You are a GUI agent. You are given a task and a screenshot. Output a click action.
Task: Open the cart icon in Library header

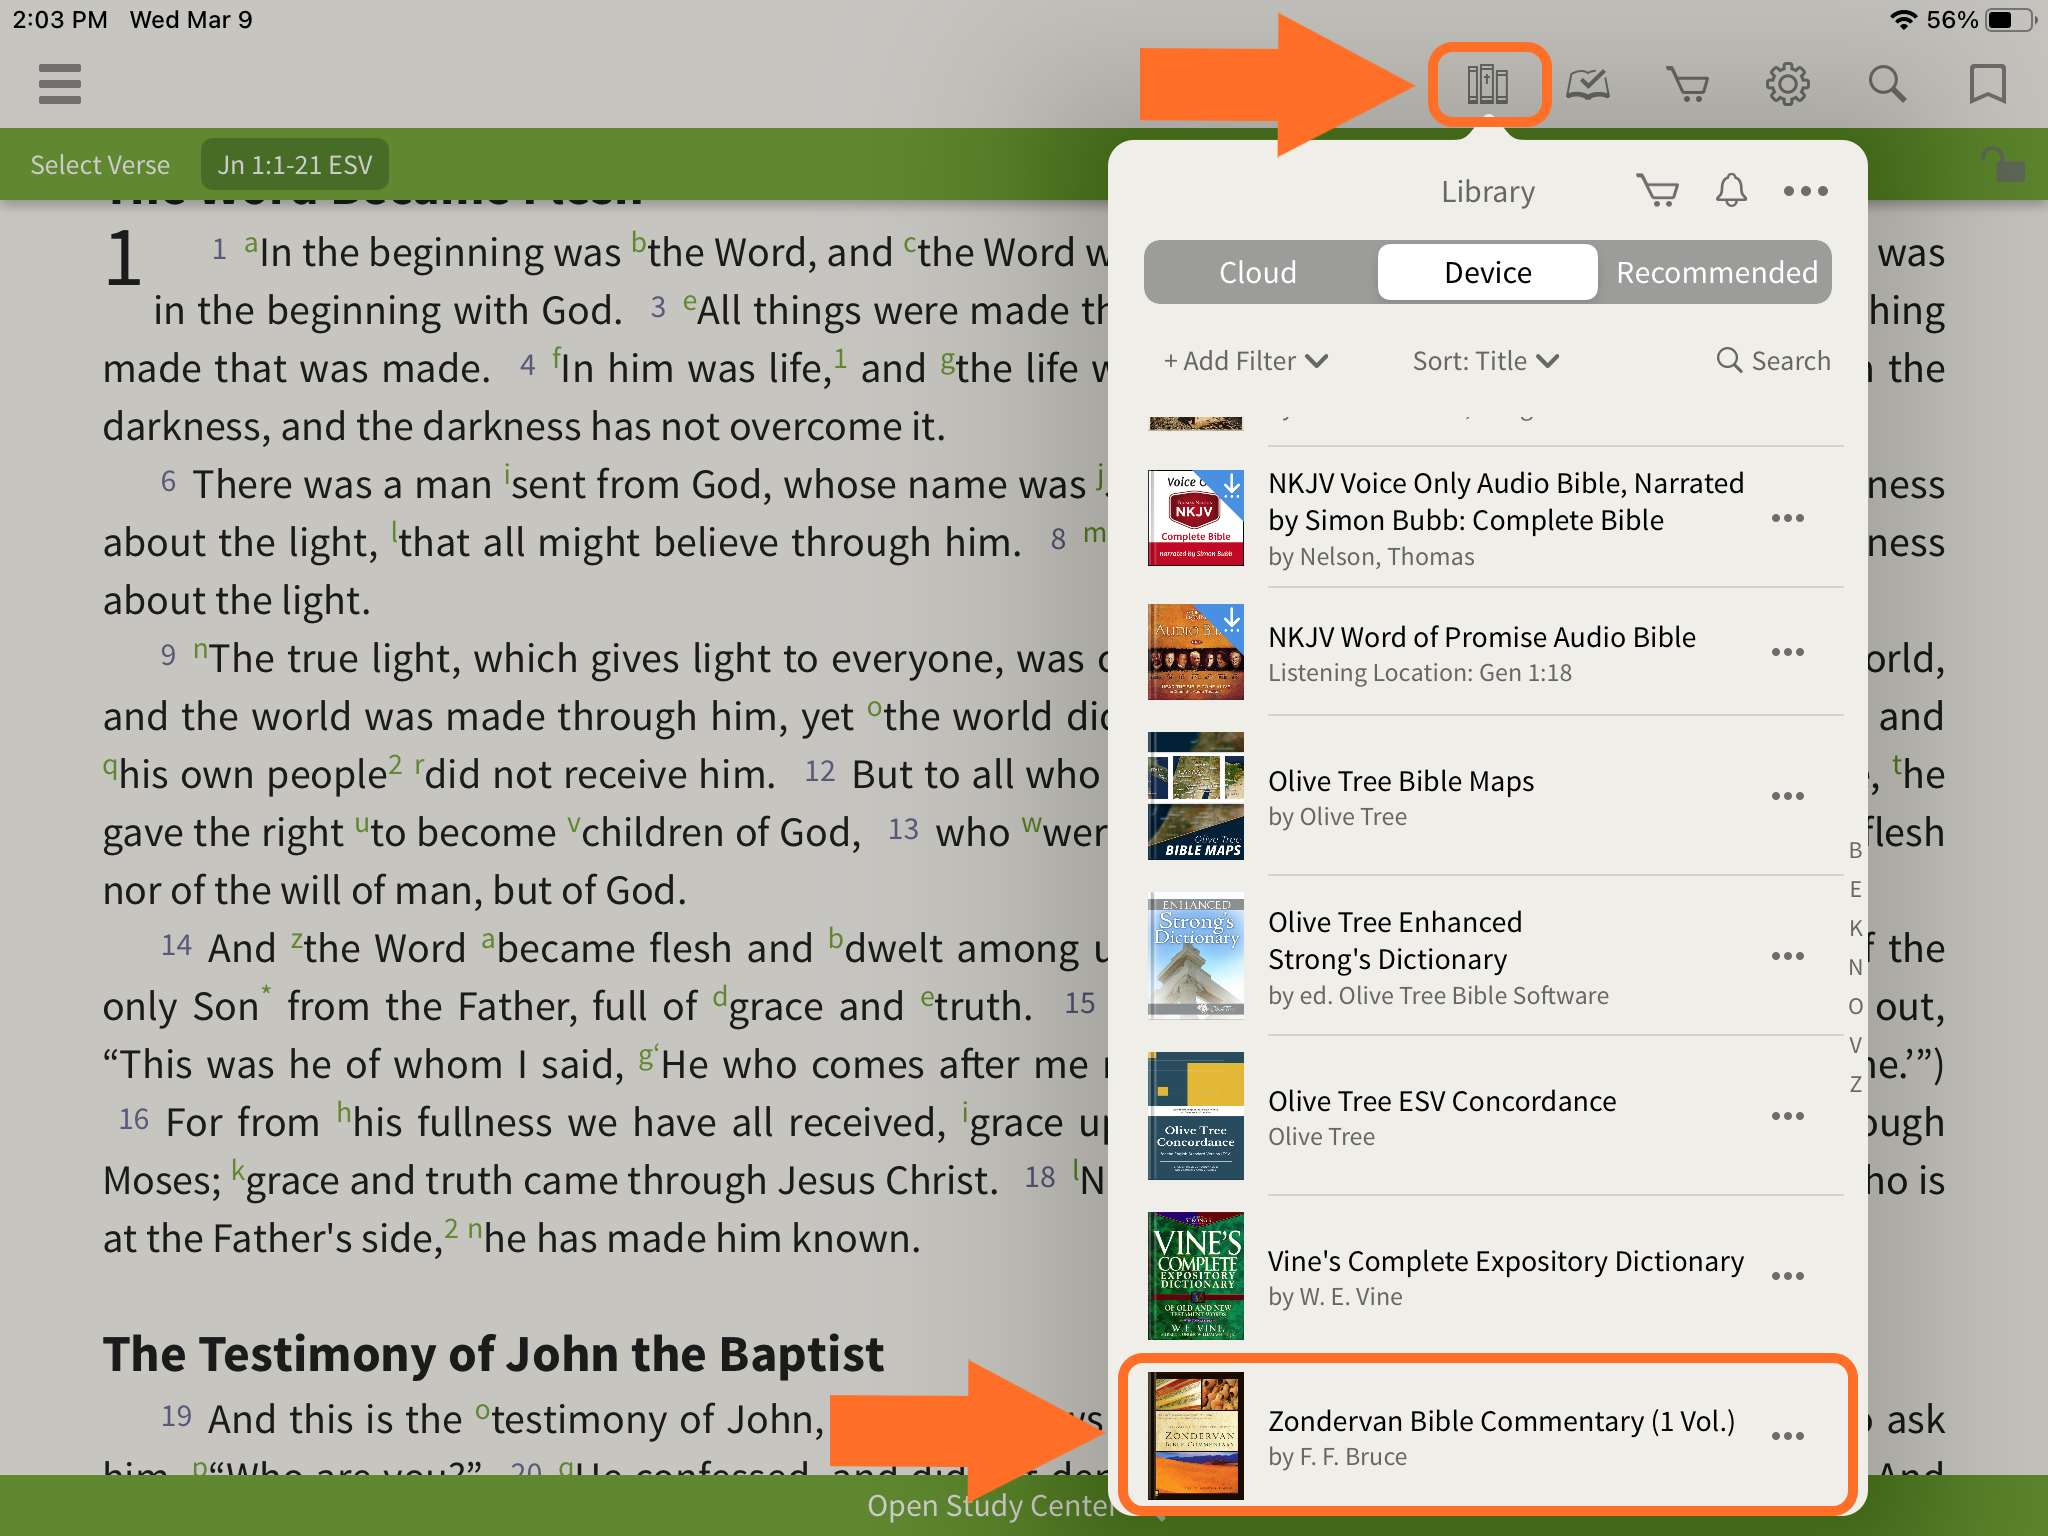coord(1658,190)
